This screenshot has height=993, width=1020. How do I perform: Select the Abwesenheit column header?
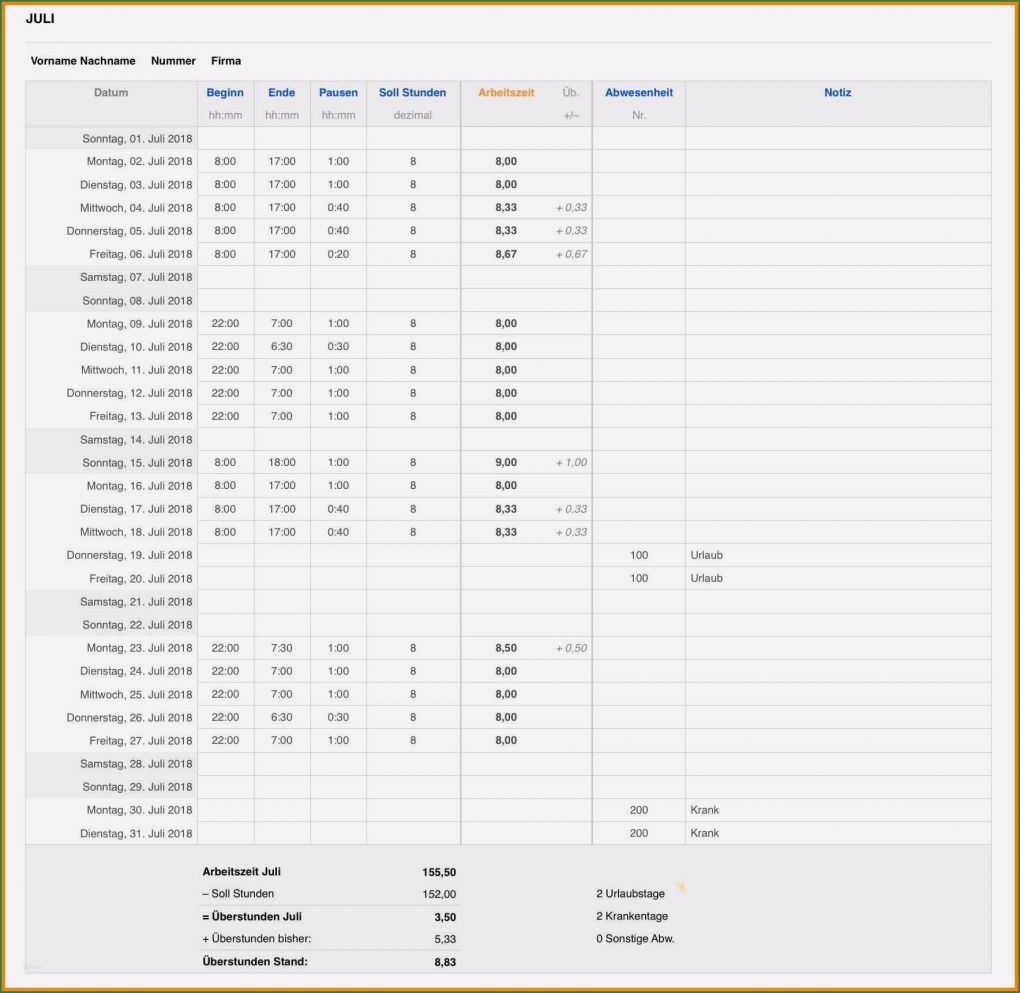click(638, 92)
